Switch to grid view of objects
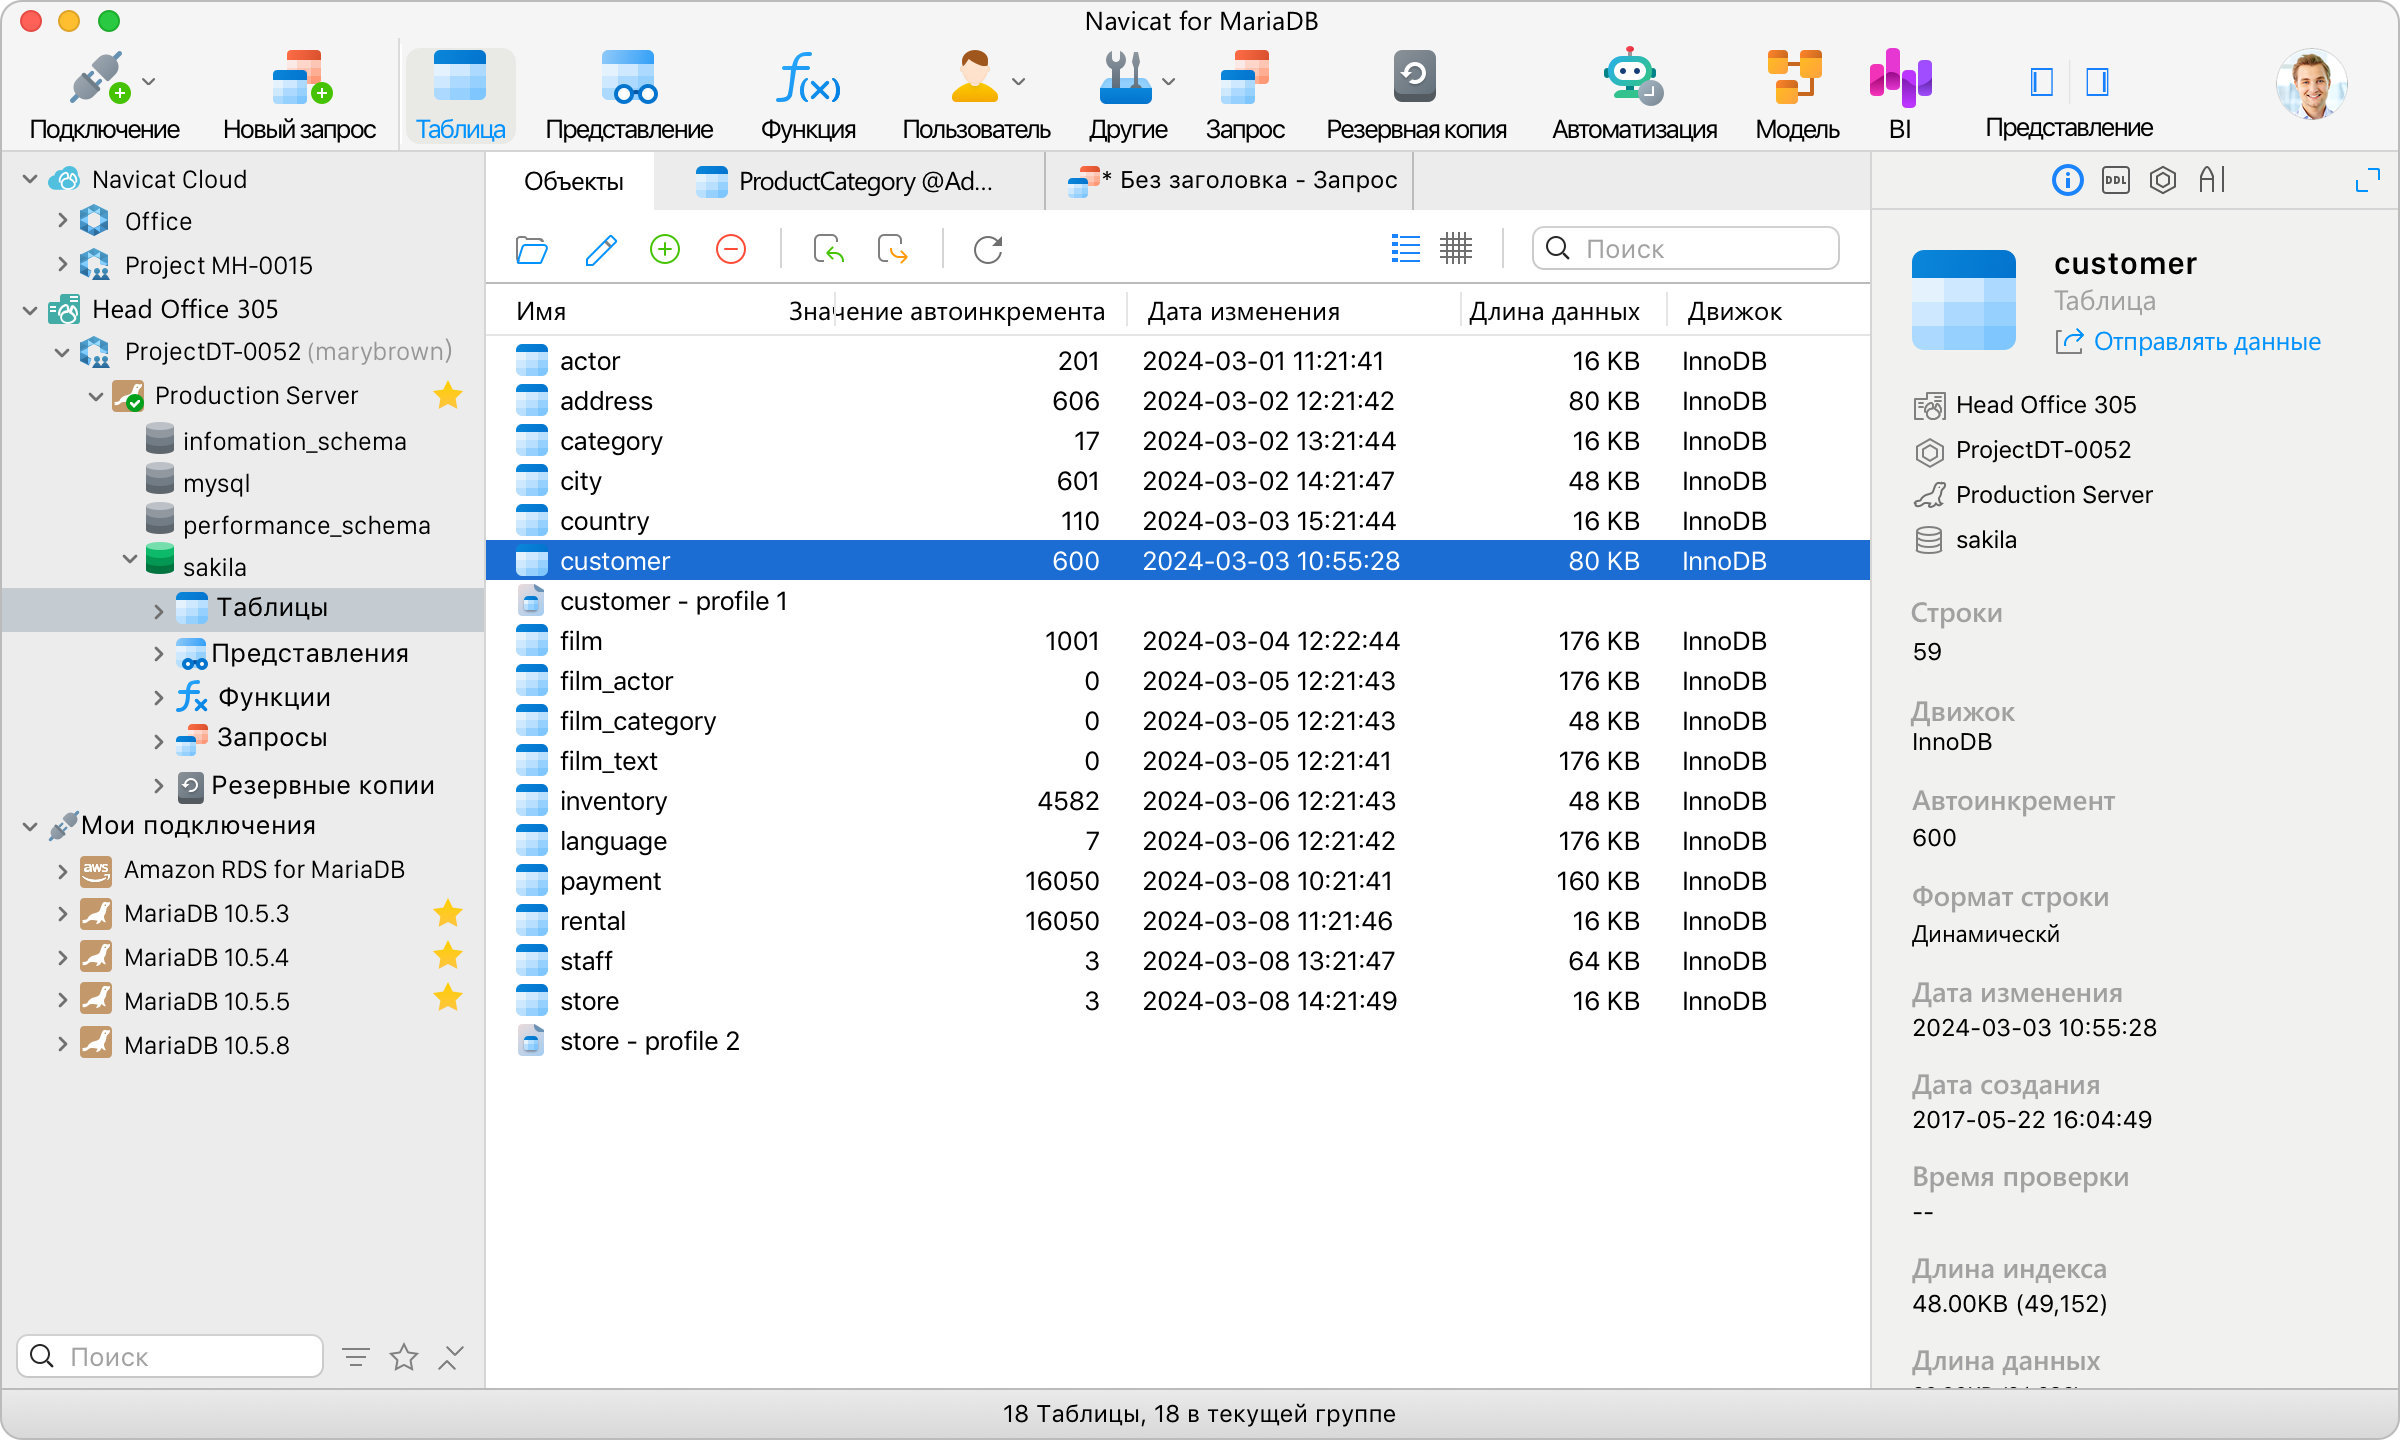The width and height of the screenshot is (2400, 1440). point(1456,249)
